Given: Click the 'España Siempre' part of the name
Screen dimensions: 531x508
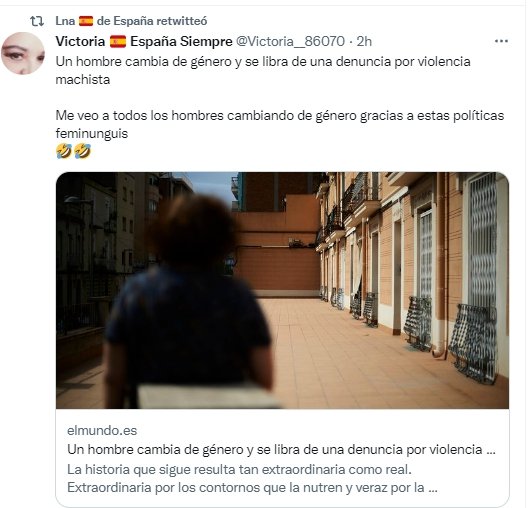Looking at the screenshot, I should click(181, 41).
